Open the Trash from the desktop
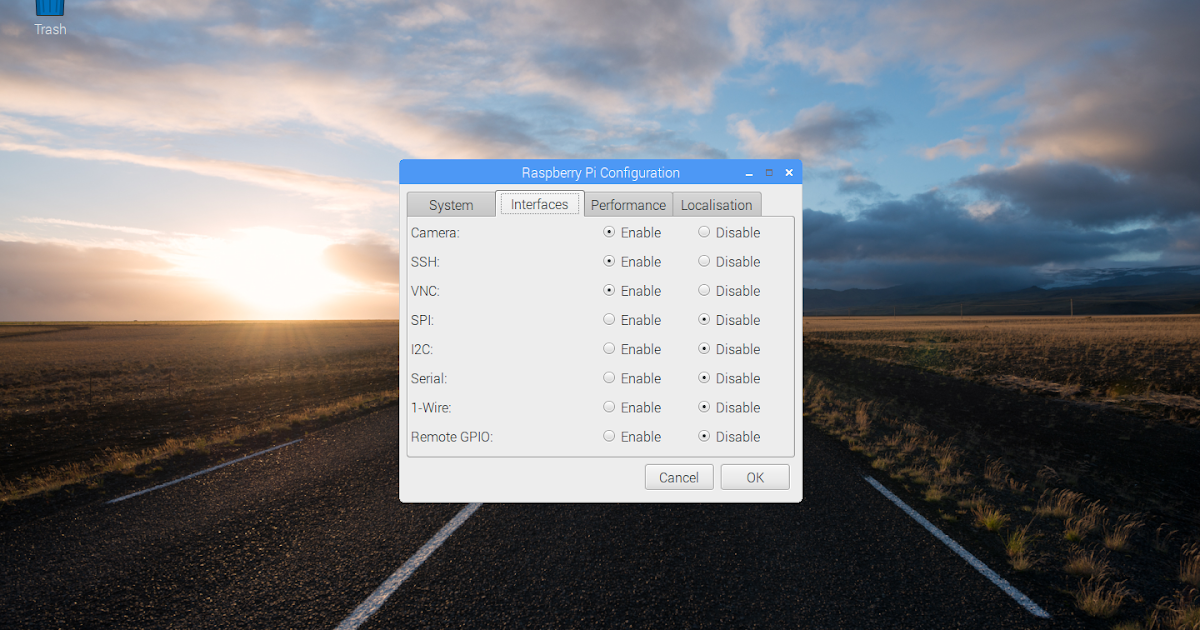 pos(49,14)
